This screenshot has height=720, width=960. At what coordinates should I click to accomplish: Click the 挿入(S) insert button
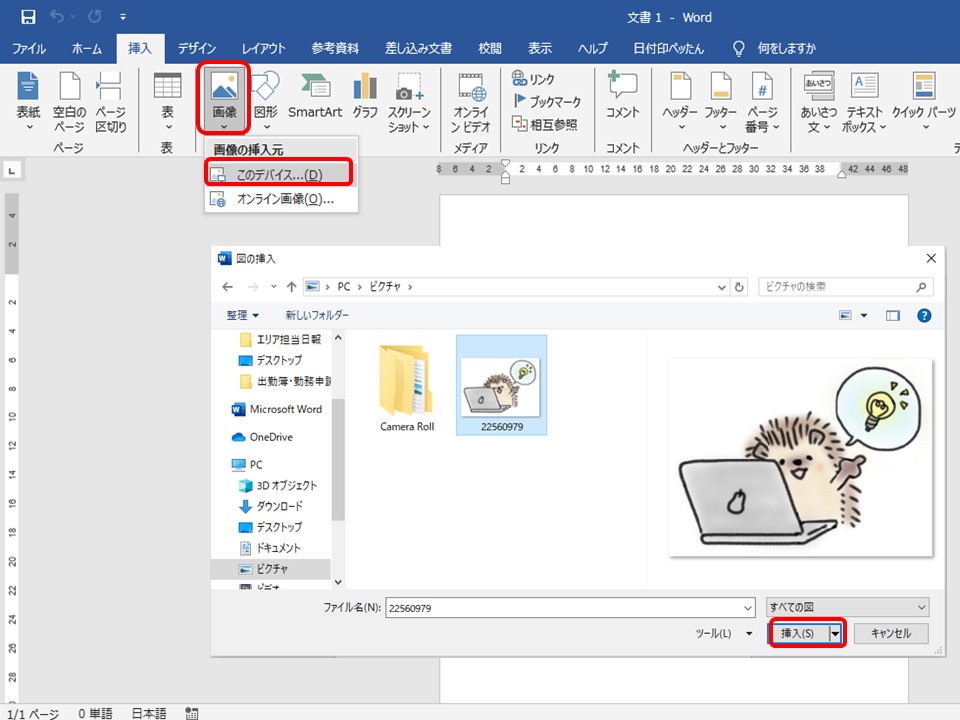coord(798,633)
